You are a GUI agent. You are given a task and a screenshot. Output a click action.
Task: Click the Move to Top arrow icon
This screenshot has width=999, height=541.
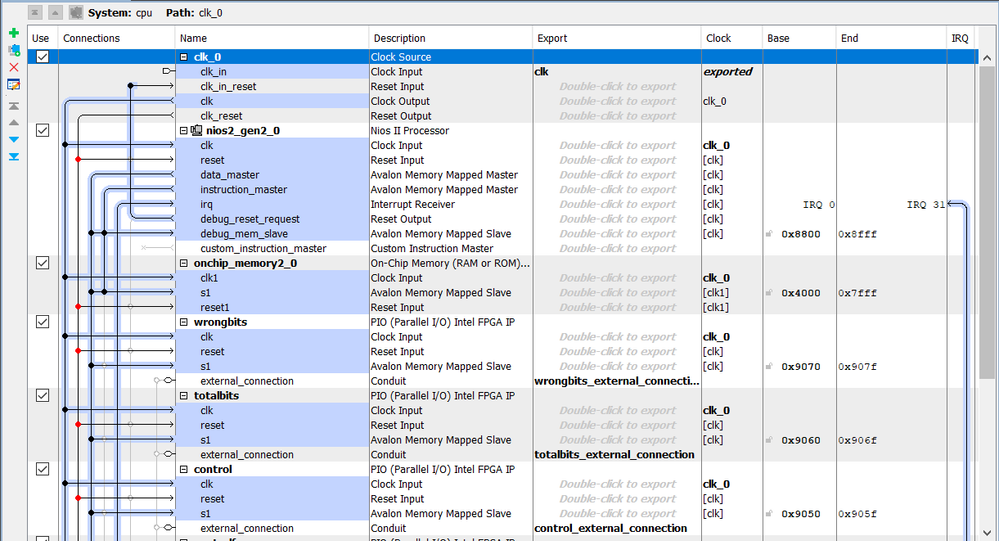pos(13,105)
